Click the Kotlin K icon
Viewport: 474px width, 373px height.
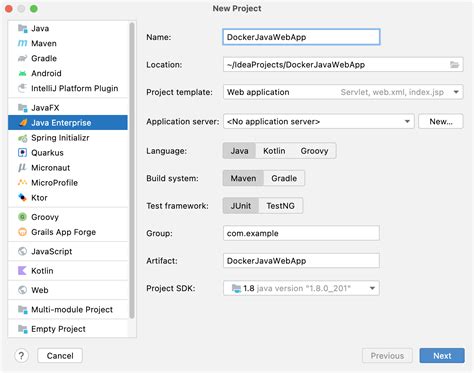coord(22,271)
